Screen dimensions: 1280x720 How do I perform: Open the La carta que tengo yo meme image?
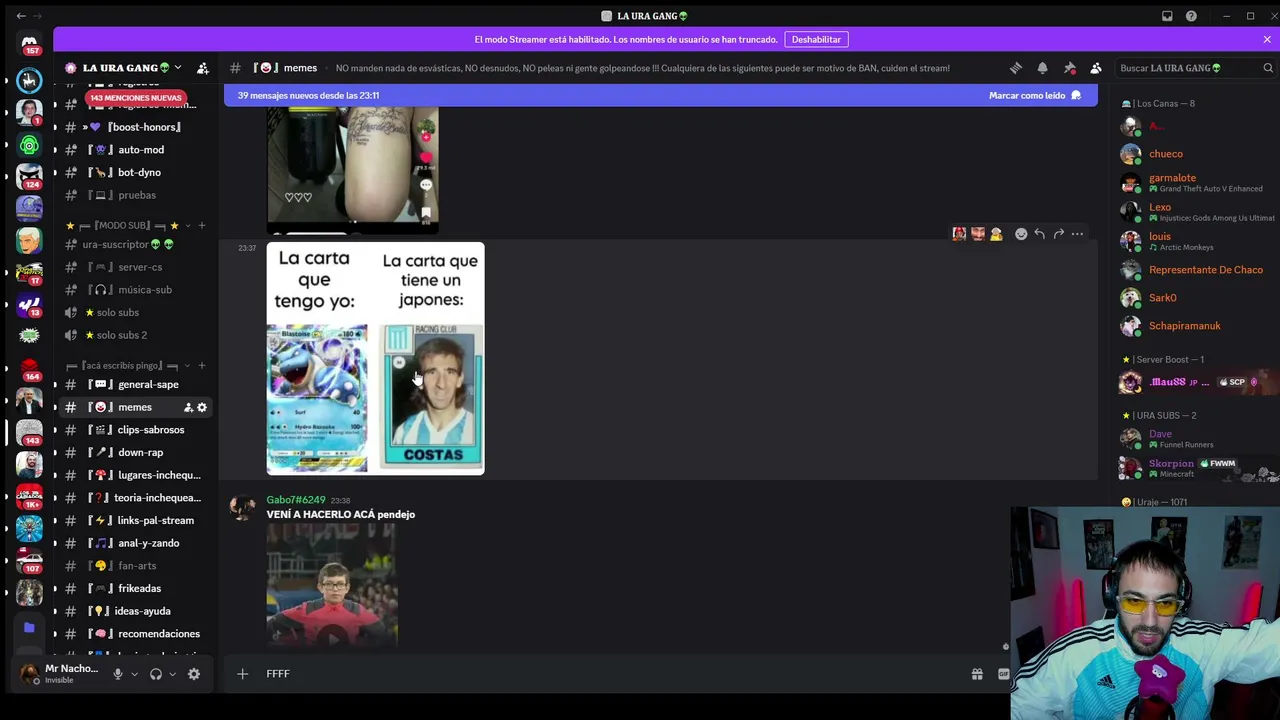[x=375, y=358]
